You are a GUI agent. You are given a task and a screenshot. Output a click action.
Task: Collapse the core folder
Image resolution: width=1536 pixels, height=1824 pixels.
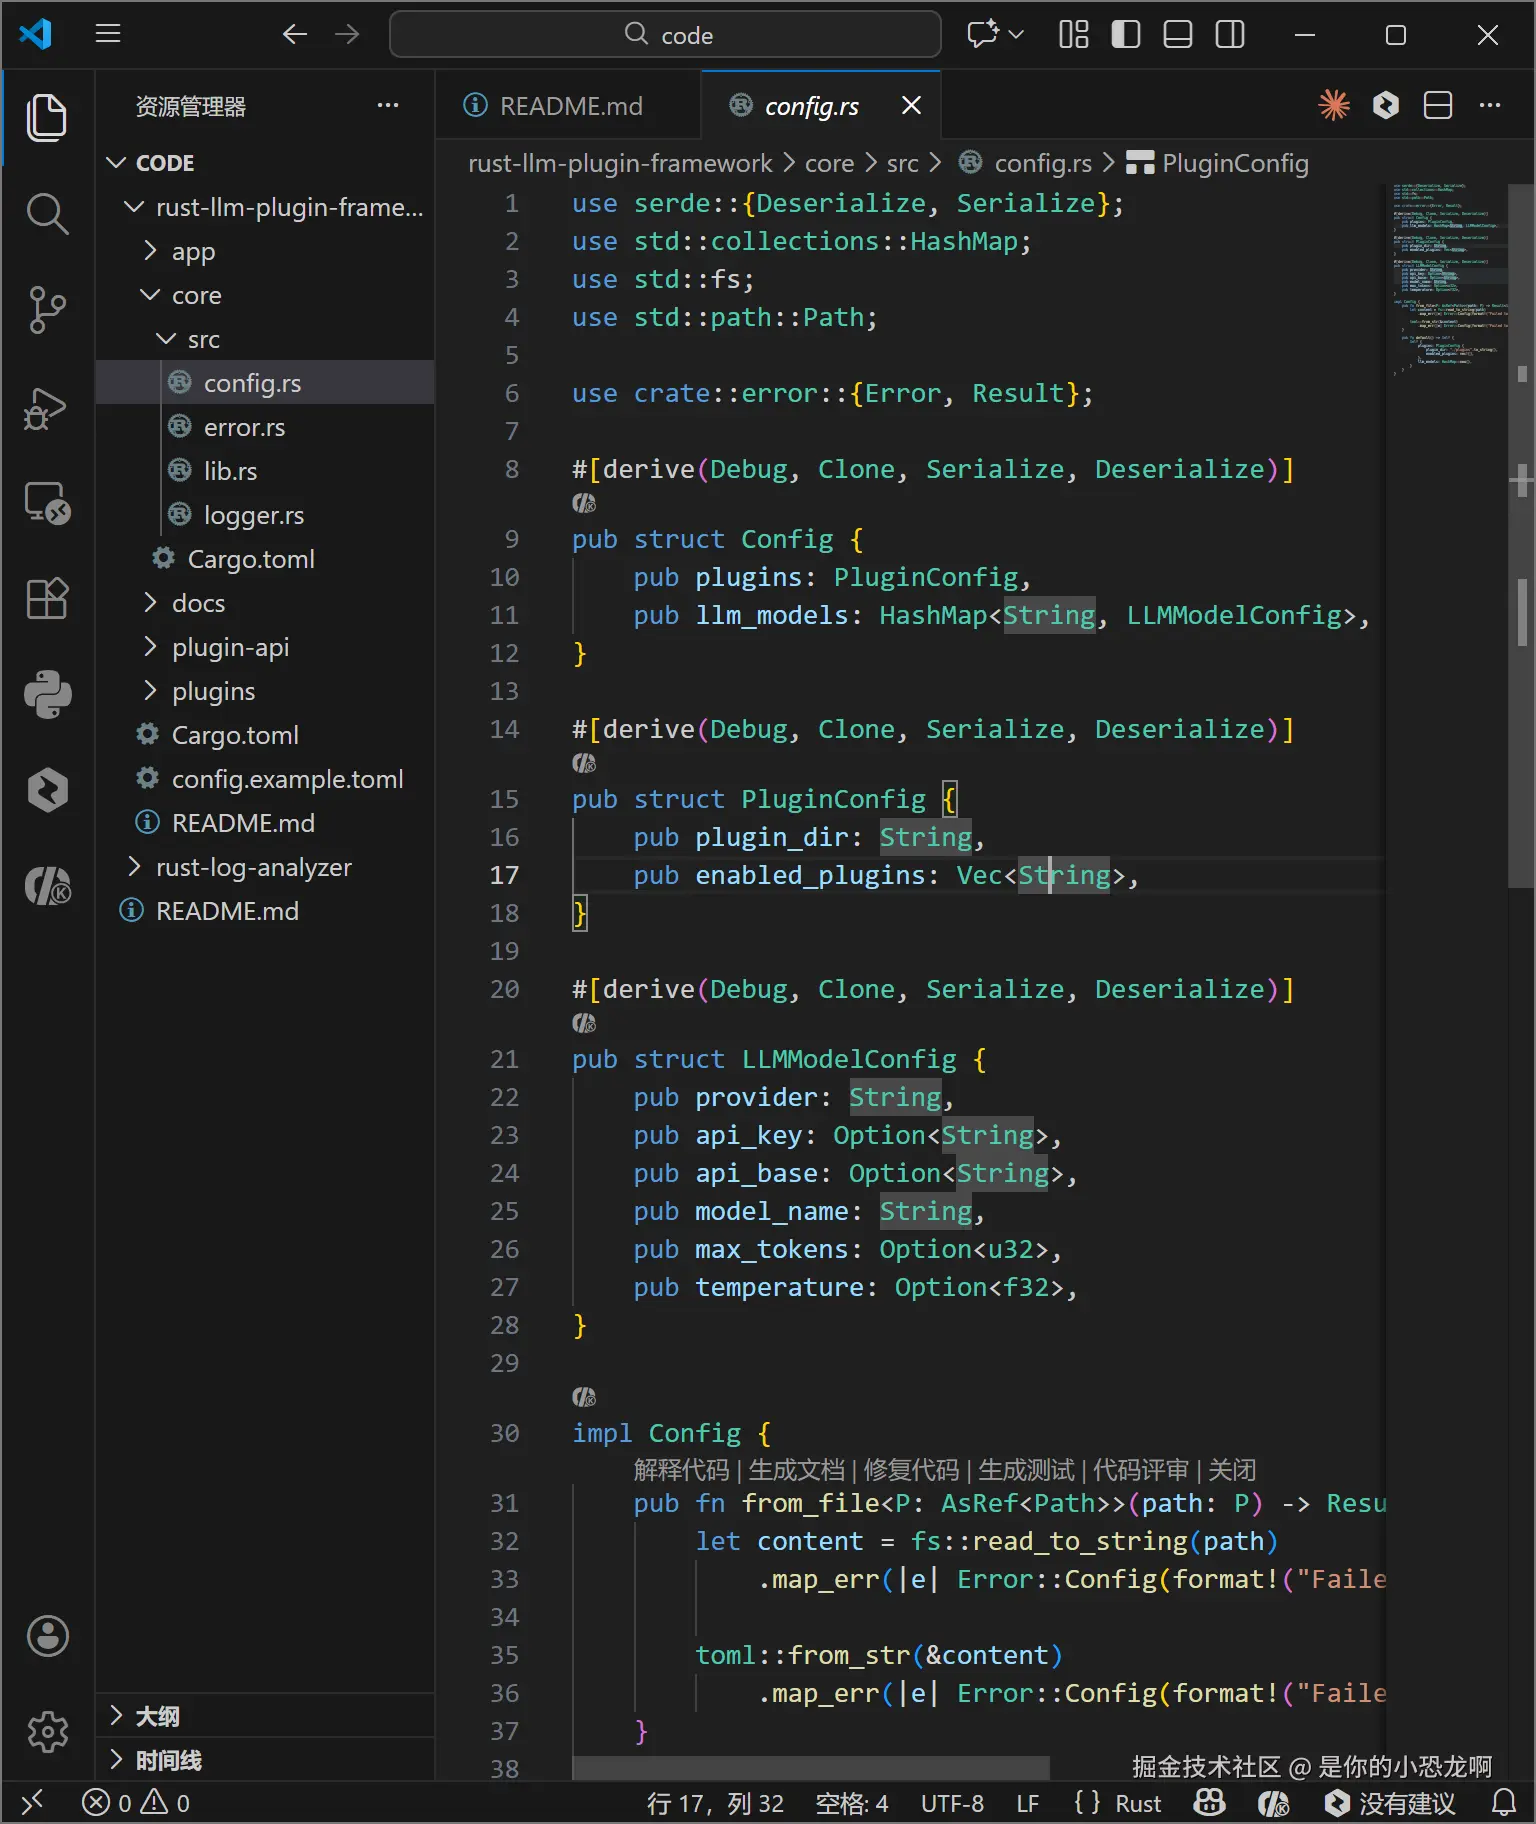tap(265, 295)
